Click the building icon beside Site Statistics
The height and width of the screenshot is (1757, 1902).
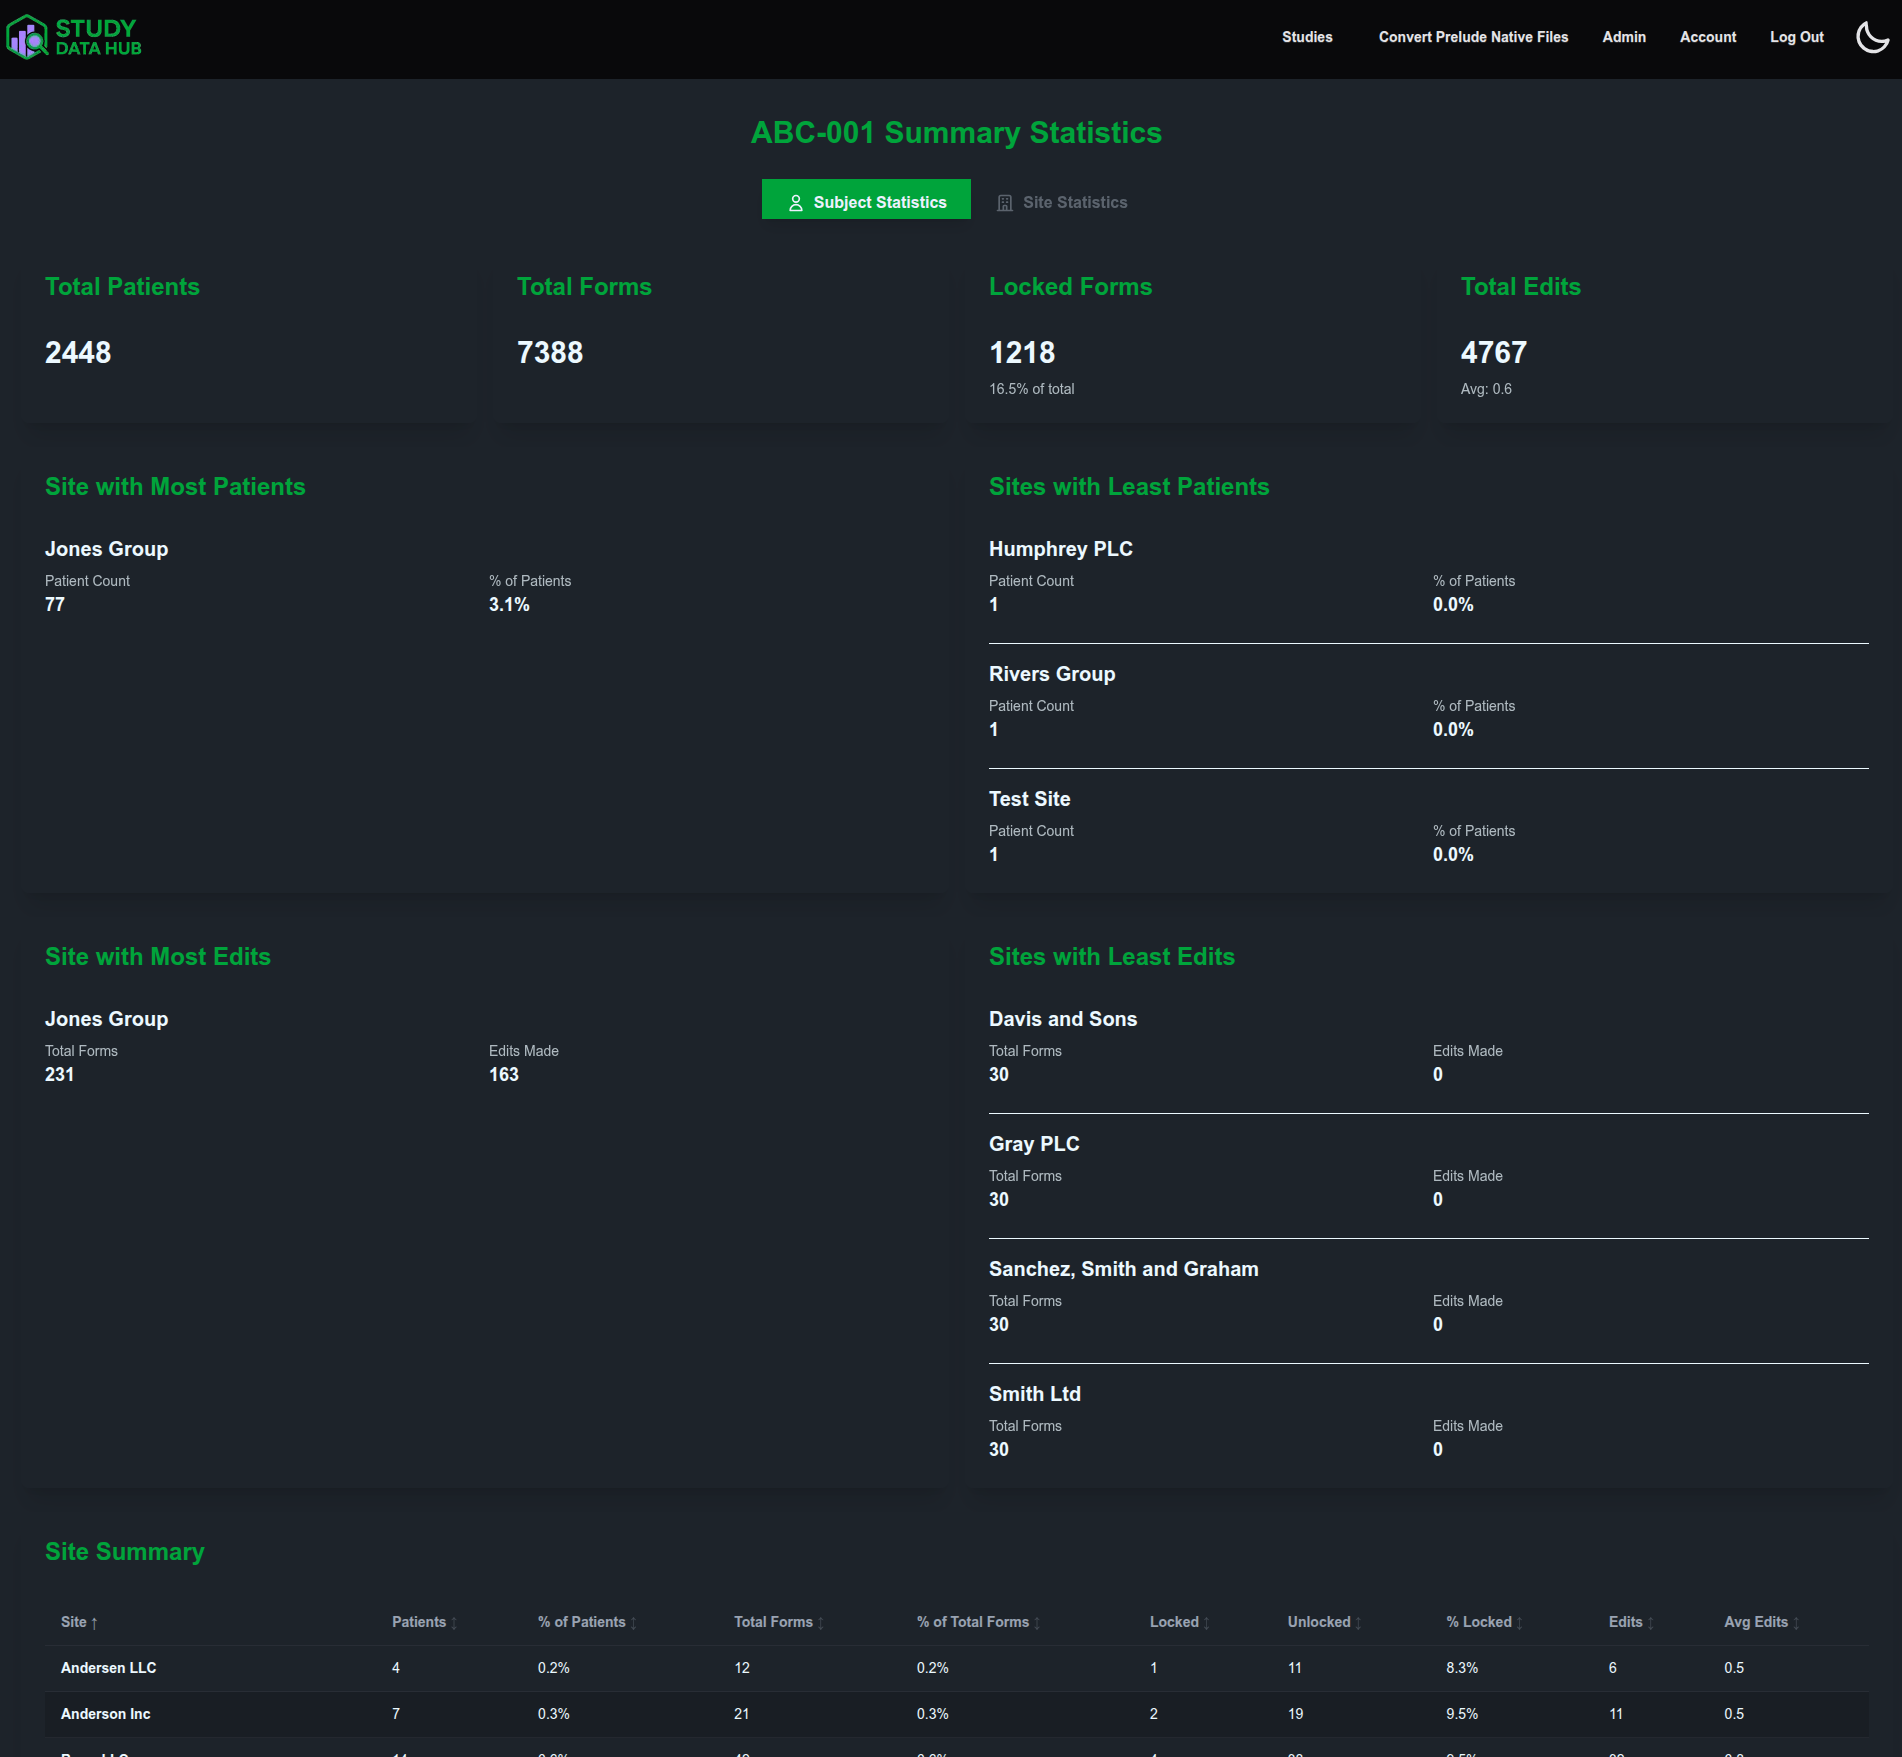point(1003,201)
